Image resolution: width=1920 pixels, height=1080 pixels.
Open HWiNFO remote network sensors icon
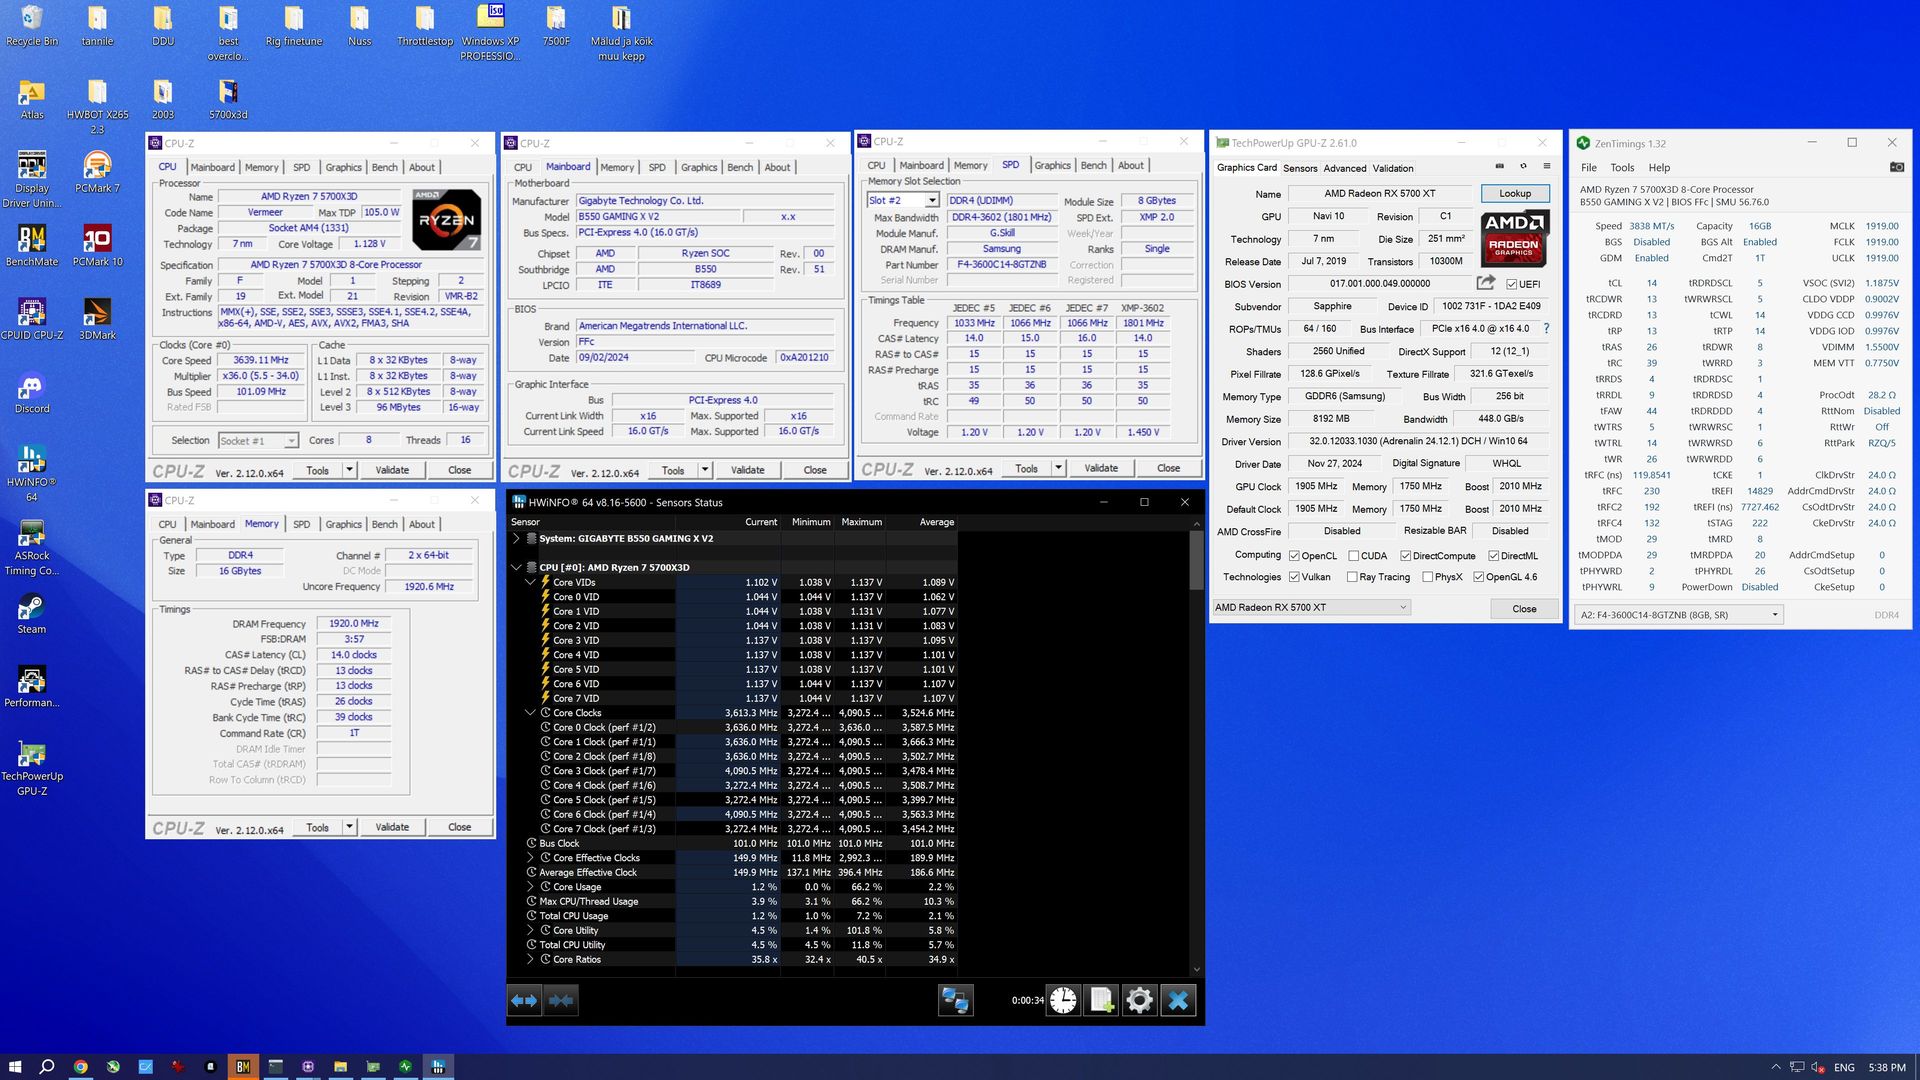click(955, 1000)
